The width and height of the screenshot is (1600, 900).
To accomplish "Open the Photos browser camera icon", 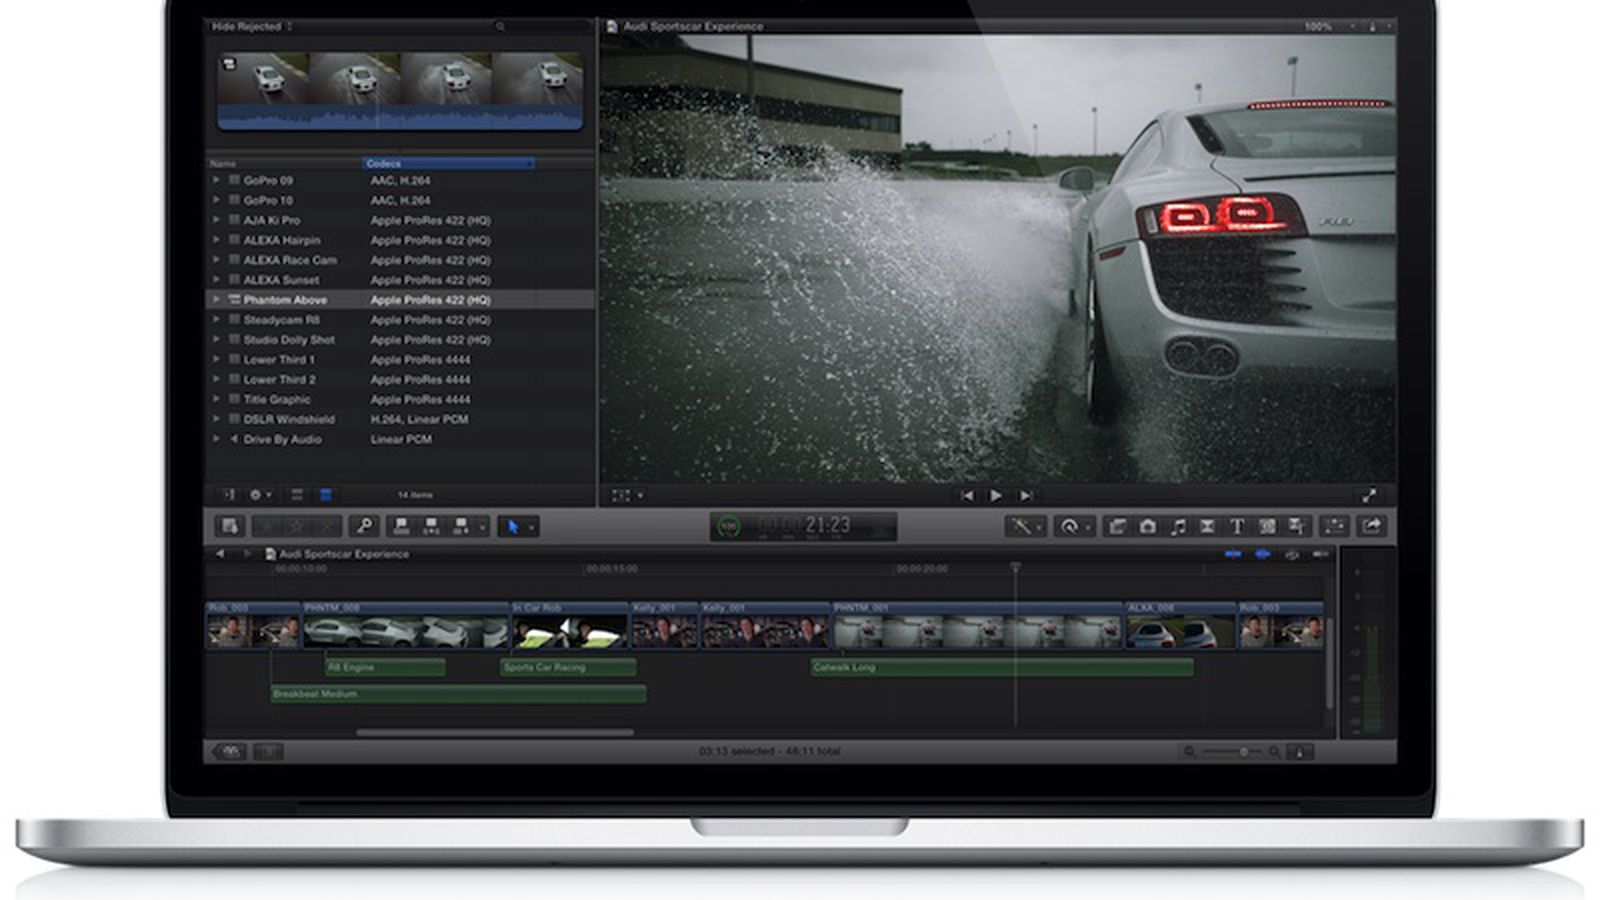I will (x=1147, y=526).
